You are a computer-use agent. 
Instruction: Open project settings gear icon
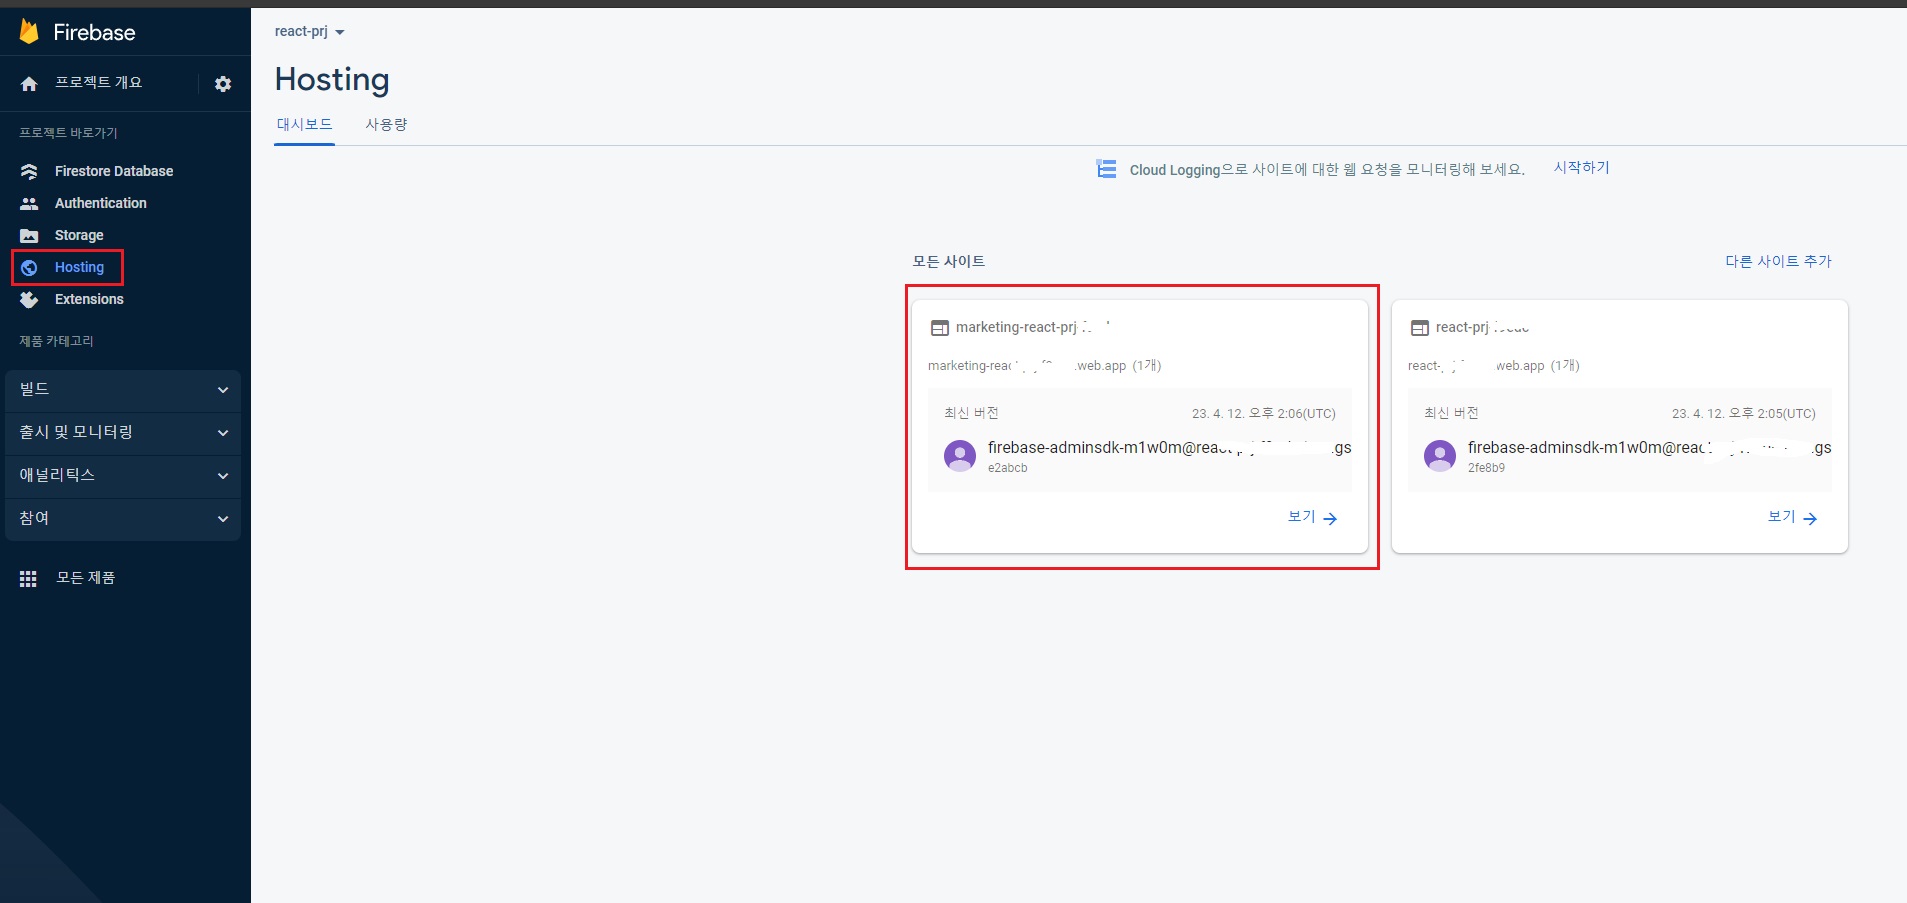[223, 84]
